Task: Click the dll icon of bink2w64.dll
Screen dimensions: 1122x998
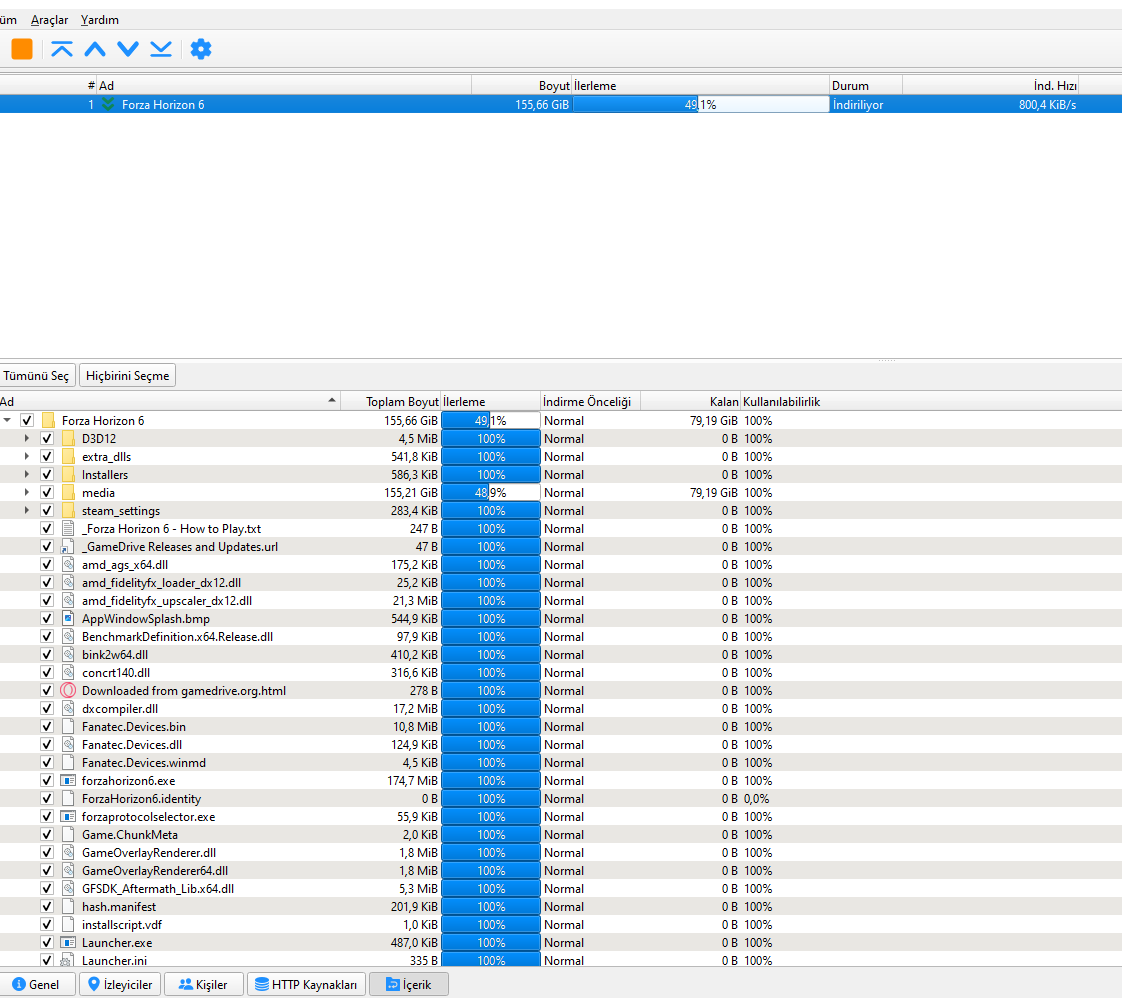Action: 69,655
